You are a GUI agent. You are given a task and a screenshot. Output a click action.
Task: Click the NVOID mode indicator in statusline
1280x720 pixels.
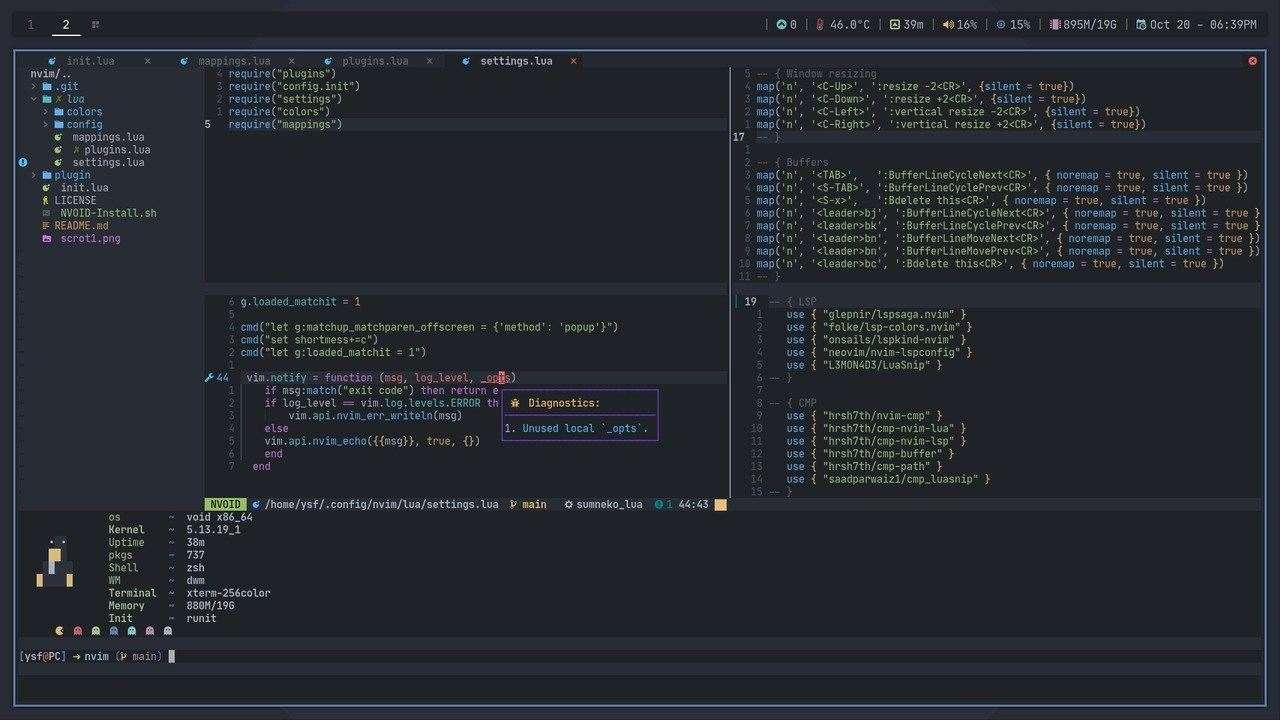click(225, 505)
